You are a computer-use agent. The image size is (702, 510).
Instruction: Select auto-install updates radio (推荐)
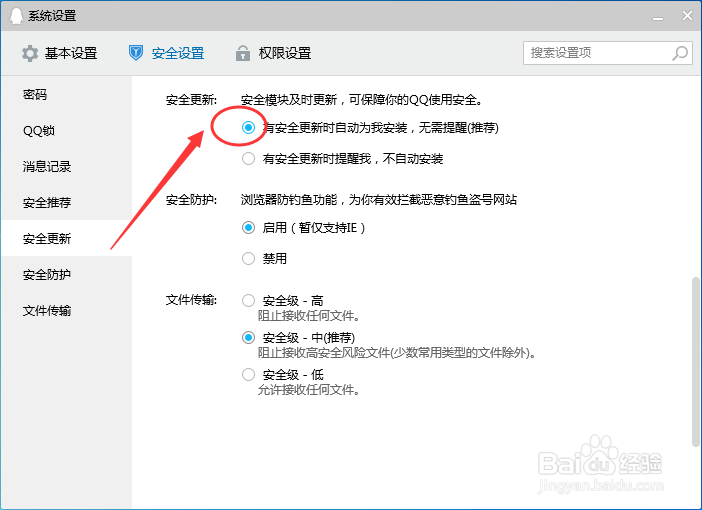point(248,128)
